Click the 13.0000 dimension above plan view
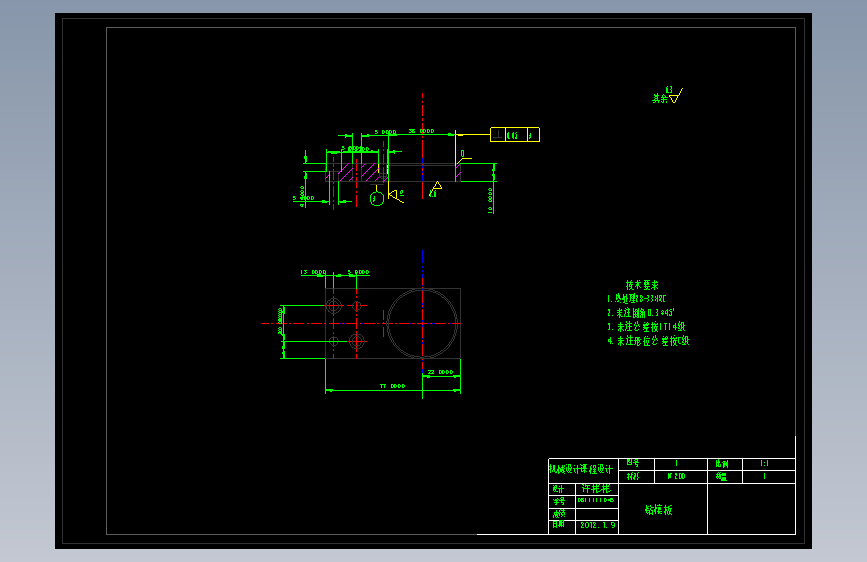 point(313,272)
